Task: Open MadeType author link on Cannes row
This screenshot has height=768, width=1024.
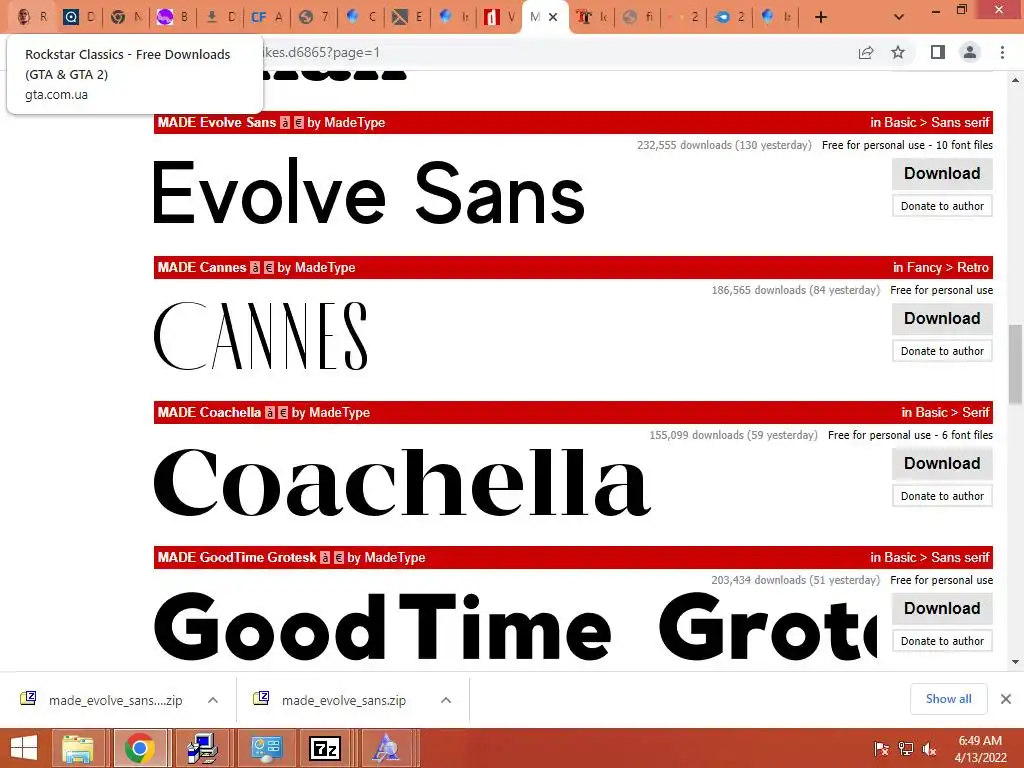Action: pos(325,267)
